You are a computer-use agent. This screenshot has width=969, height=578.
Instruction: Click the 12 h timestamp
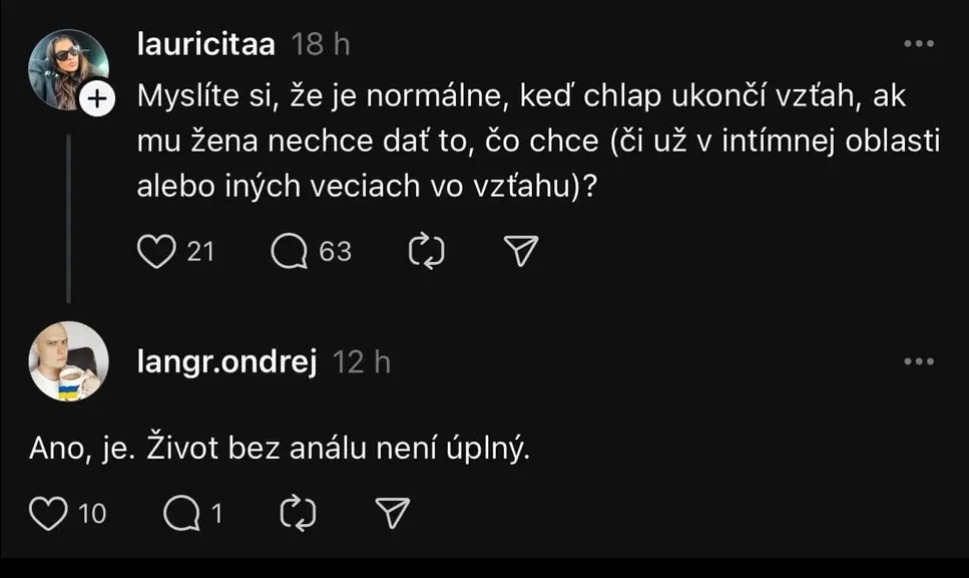click(361, 362)
